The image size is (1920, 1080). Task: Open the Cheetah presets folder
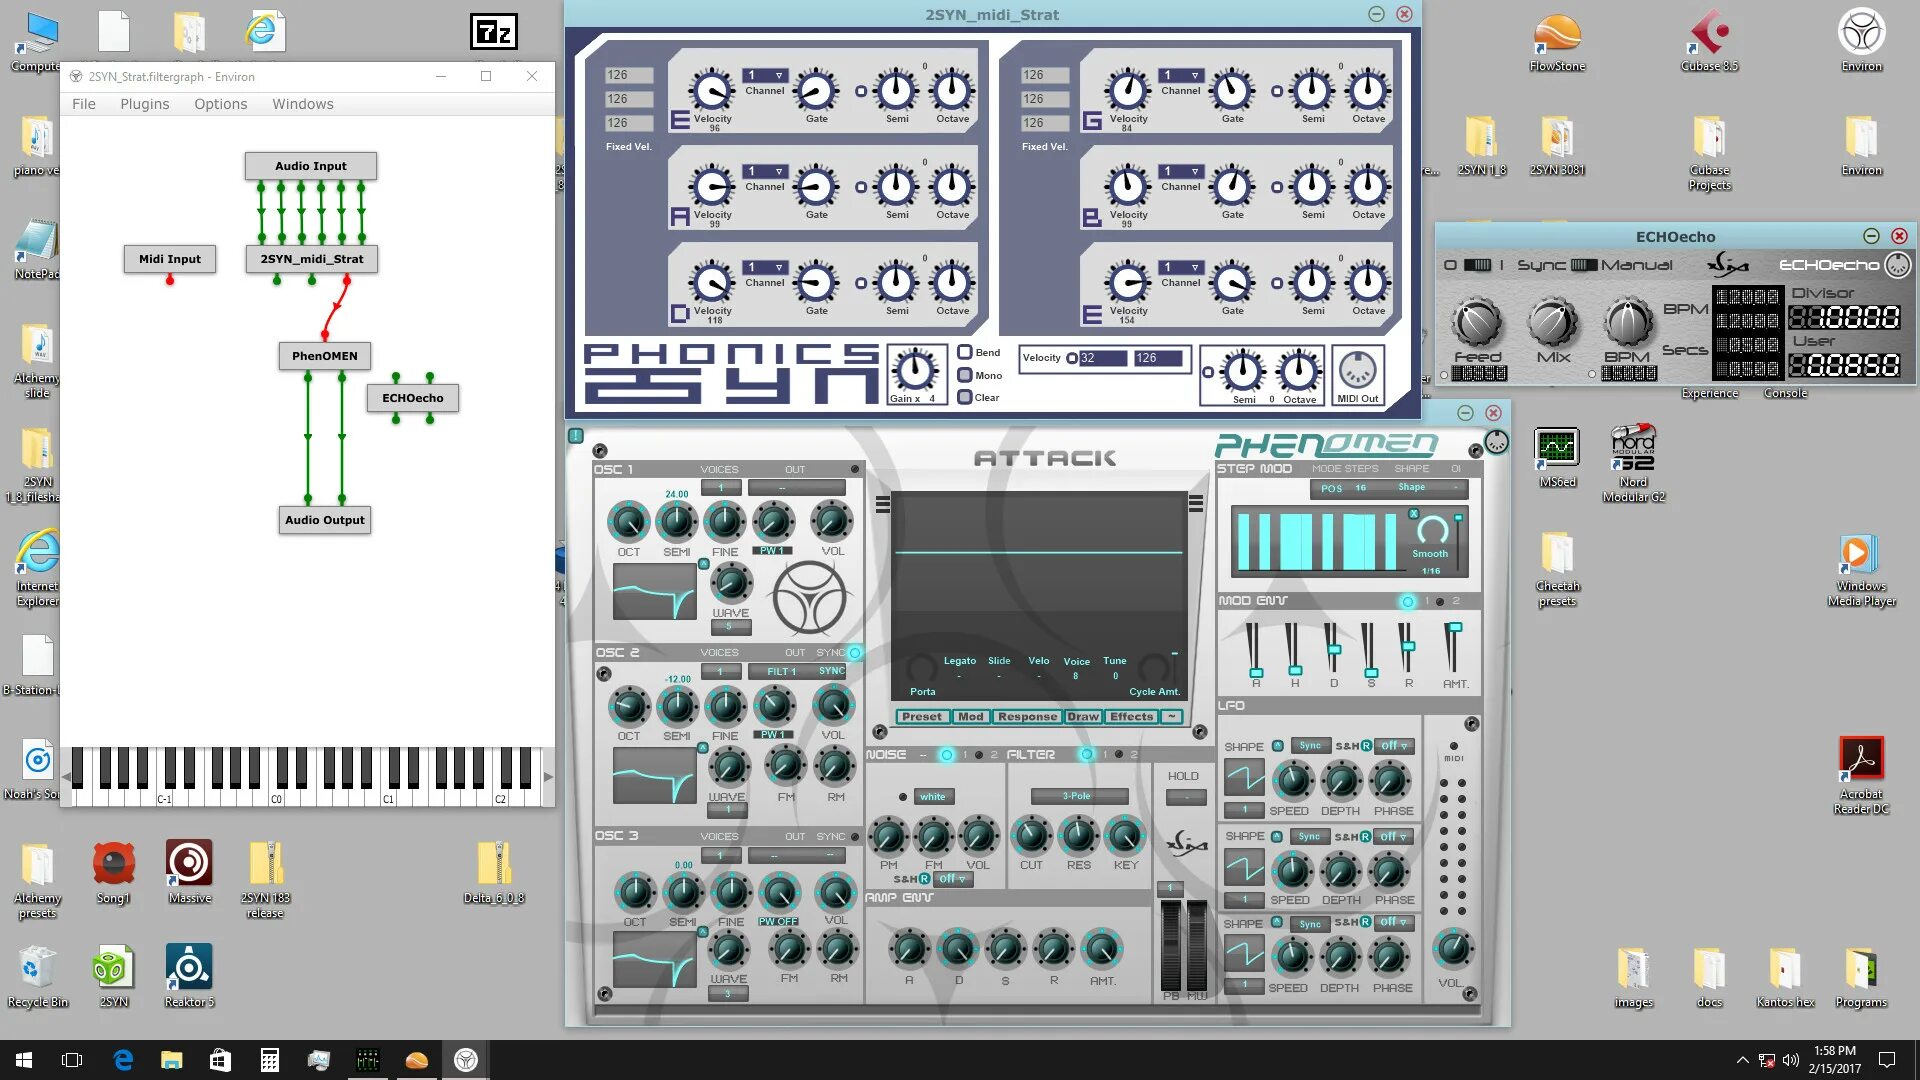[x=1557, y=570]
